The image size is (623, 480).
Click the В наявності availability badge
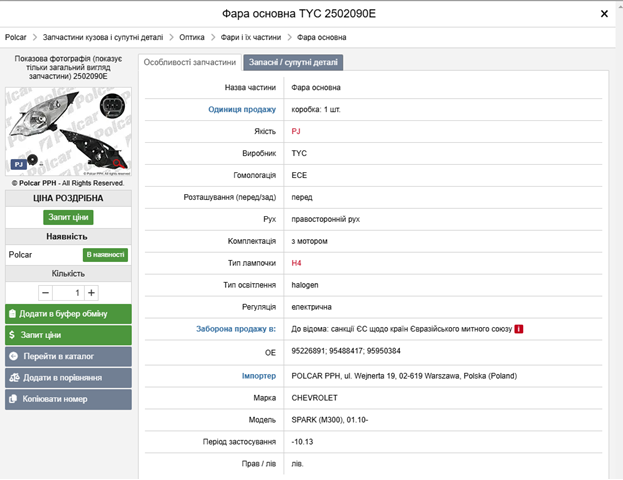coord(105,255)
